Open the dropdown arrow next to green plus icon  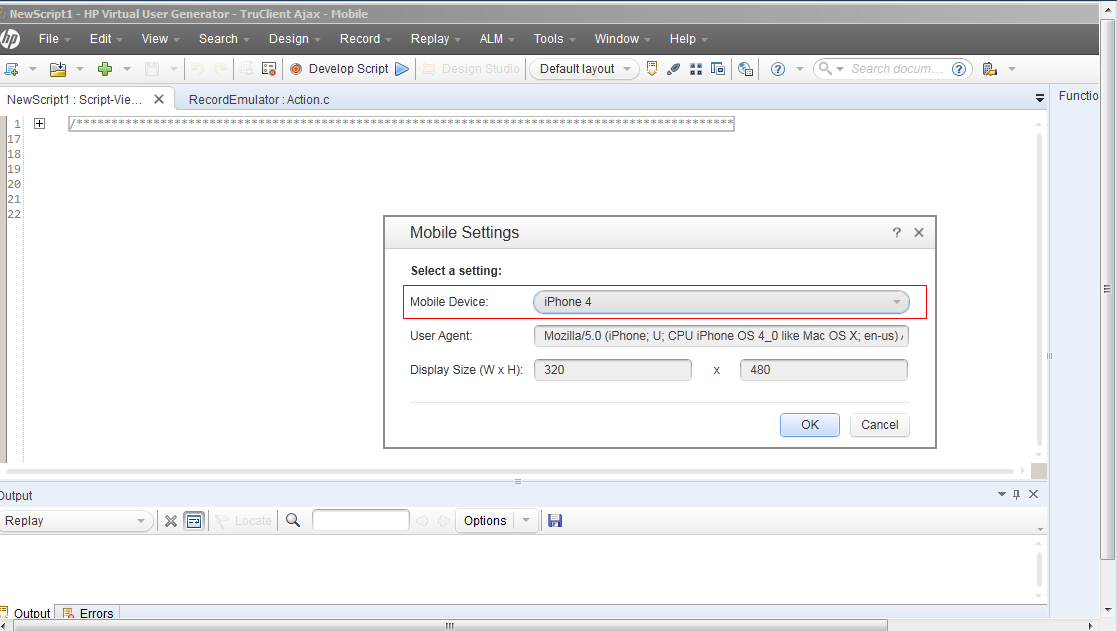pos(126,69)
